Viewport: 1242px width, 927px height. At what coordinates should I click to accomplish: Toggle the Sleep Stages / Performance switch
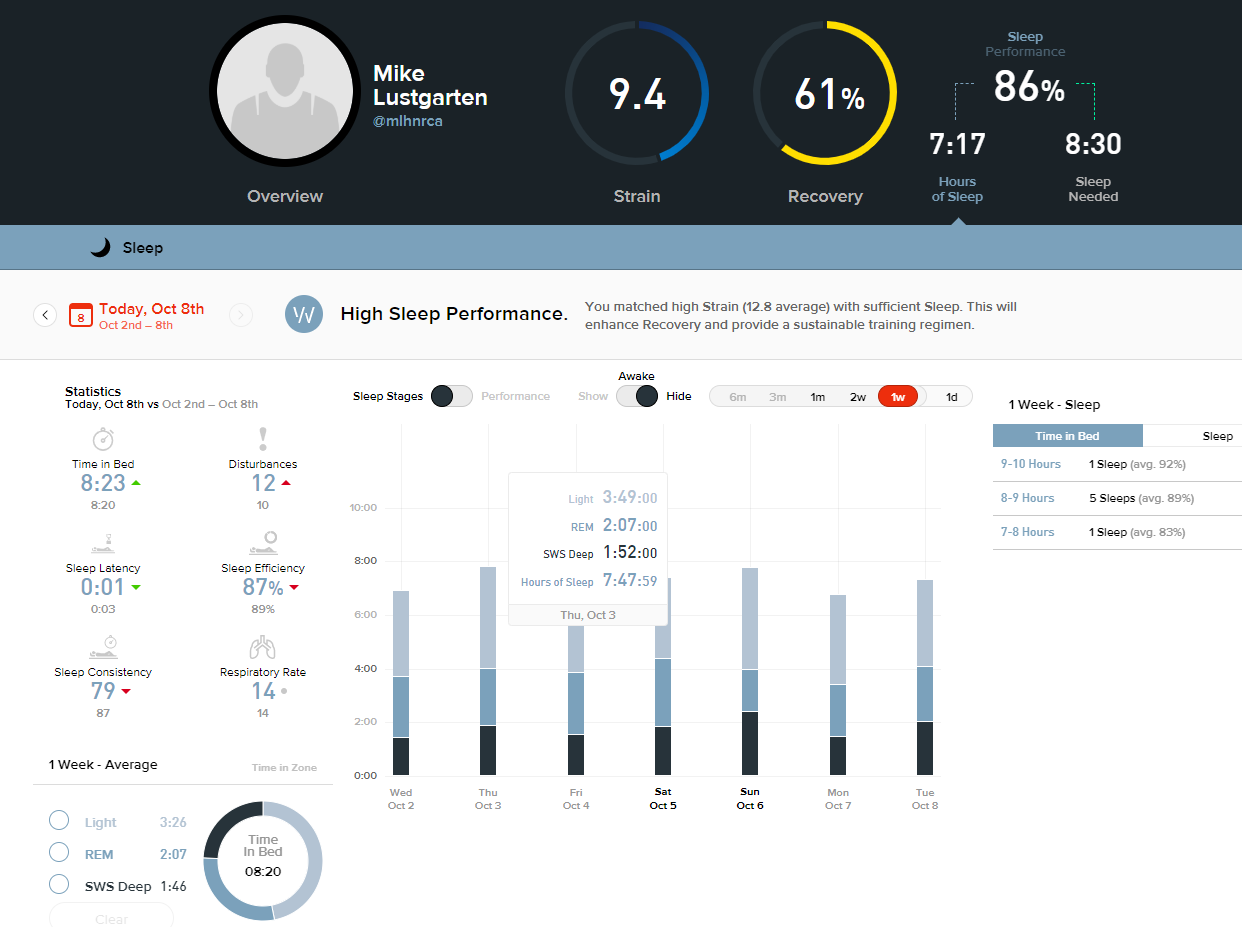point(451,396)
